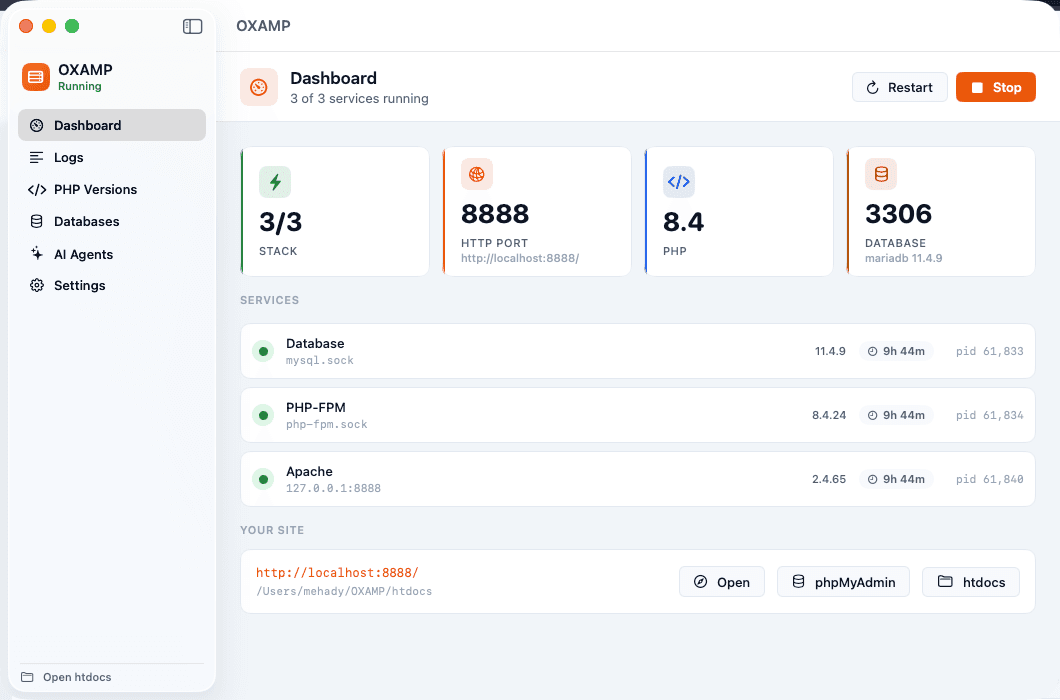The image size is (1060, 700).
Task: Click the green Running status text
Action: coord(80,87)
